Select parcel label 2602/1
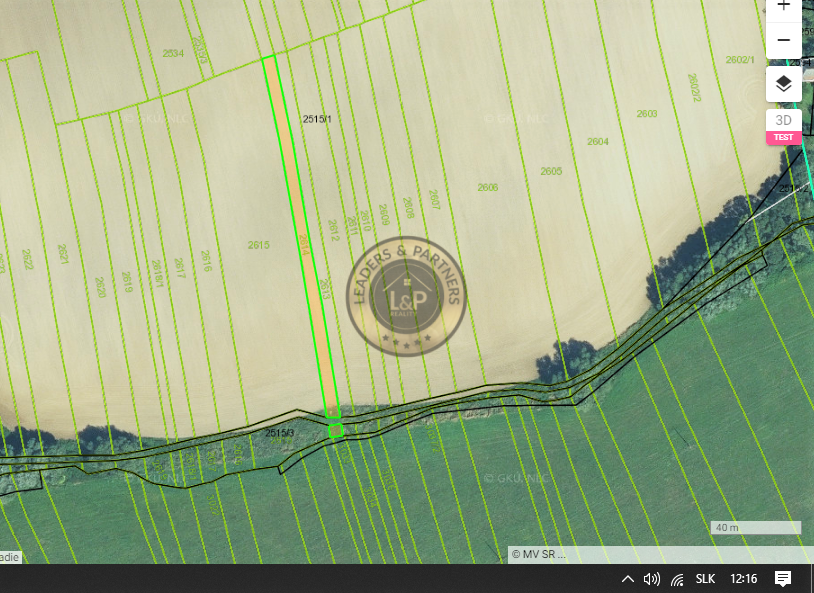This screenshot has height=593, width=814. 740,60
